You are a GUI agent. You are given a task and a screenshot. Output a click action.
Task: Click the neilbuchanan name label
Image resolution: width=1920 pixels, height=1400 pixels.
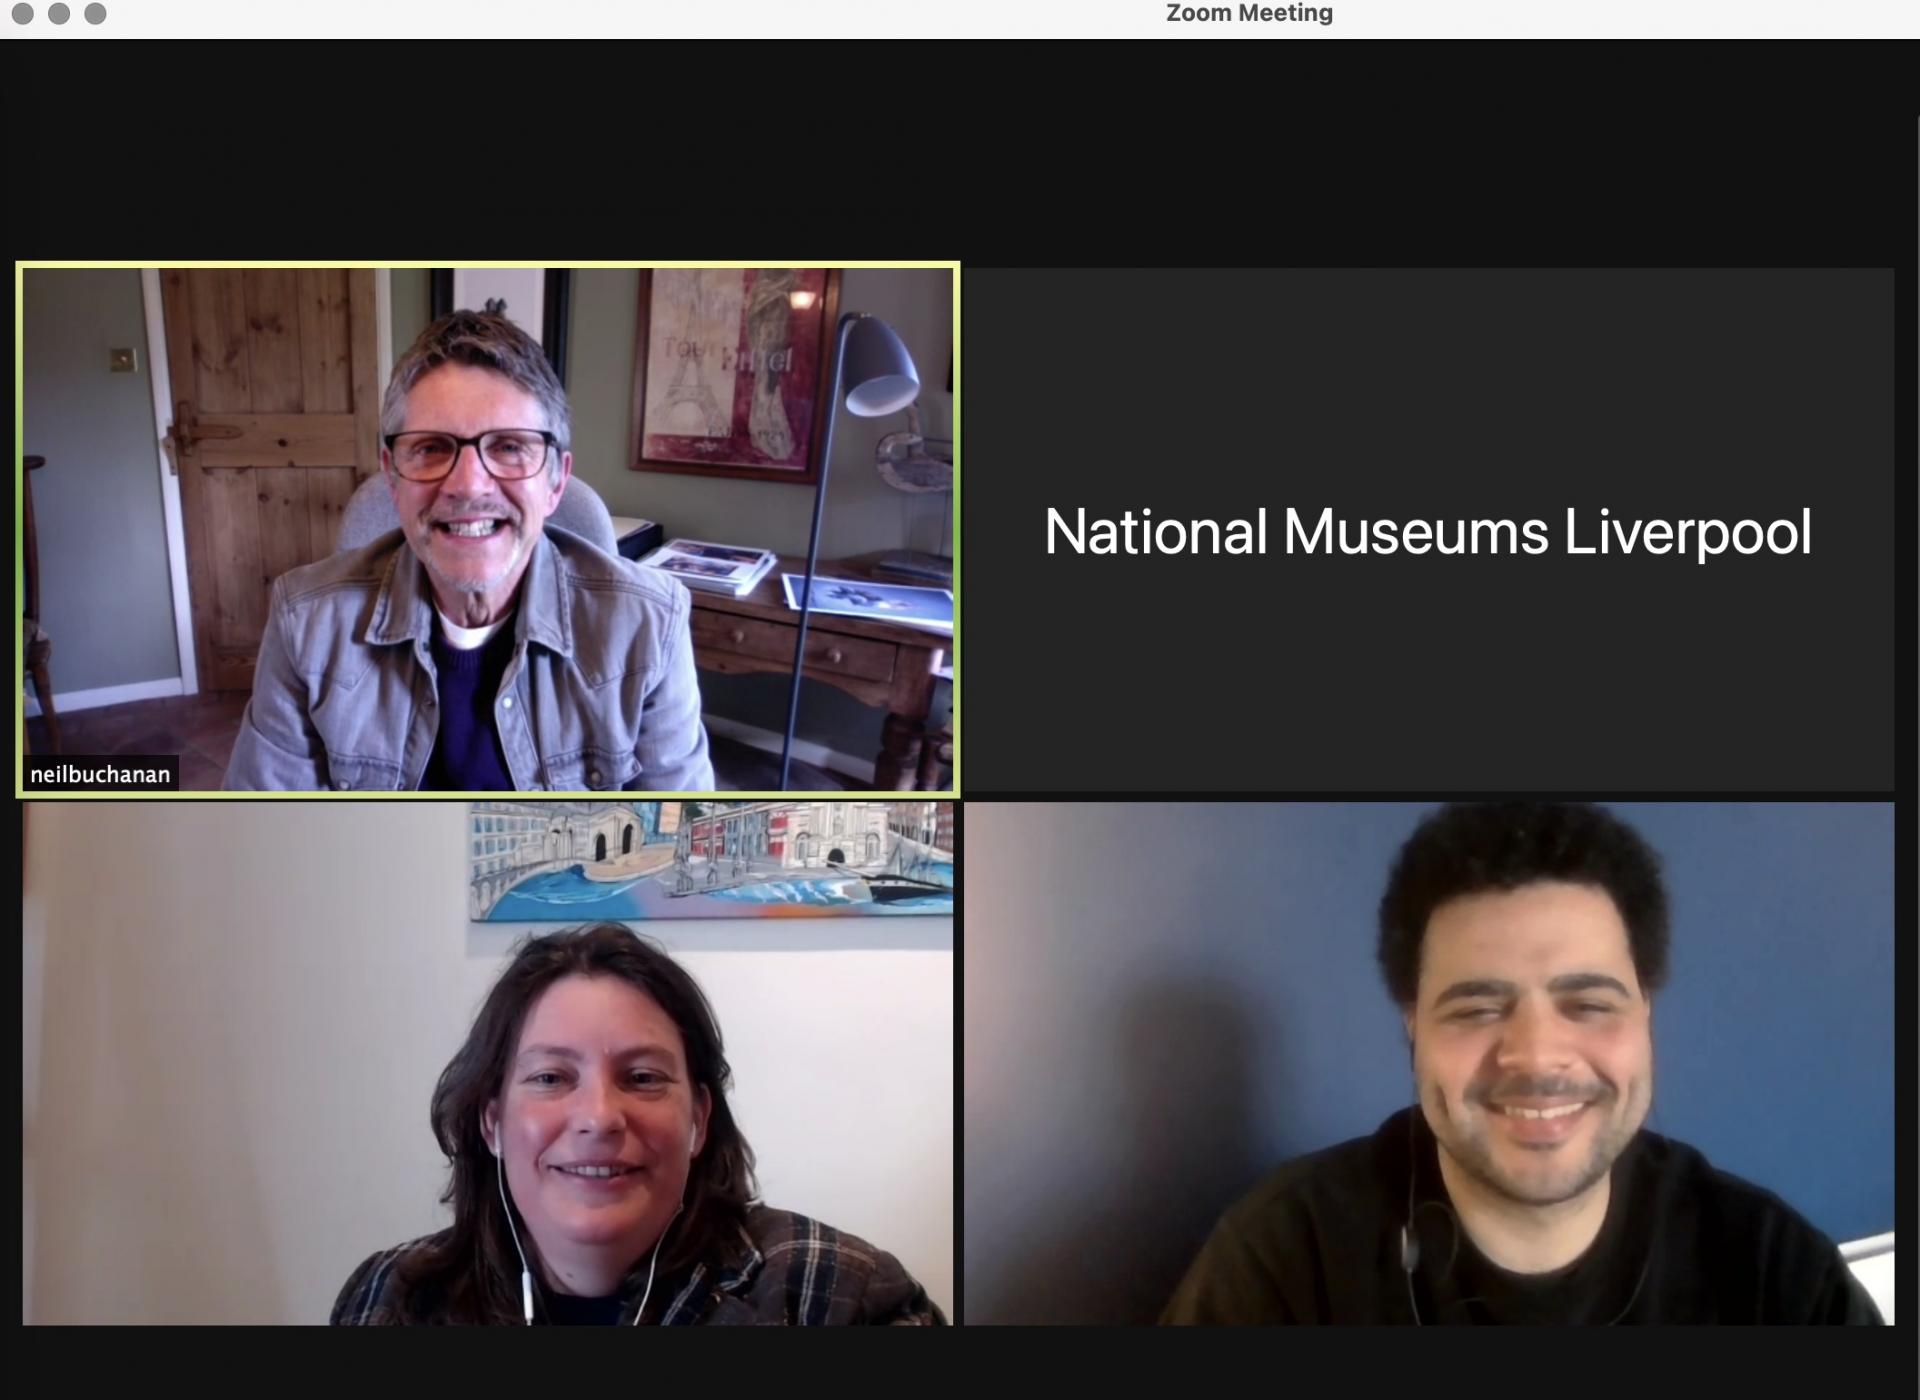100,774
